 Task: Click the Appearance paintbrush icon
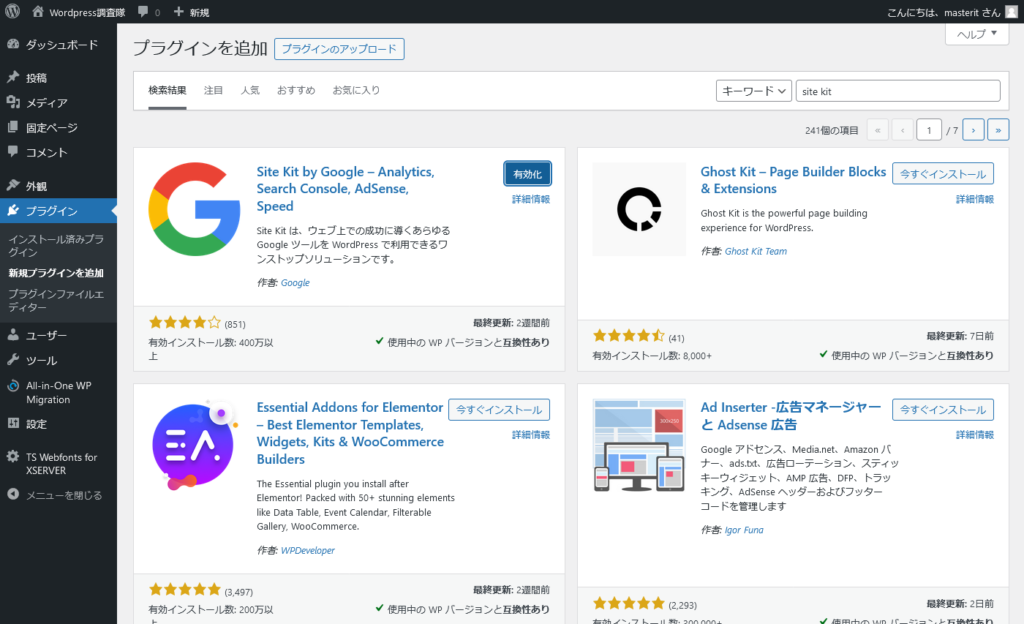[x=13, y=186]
